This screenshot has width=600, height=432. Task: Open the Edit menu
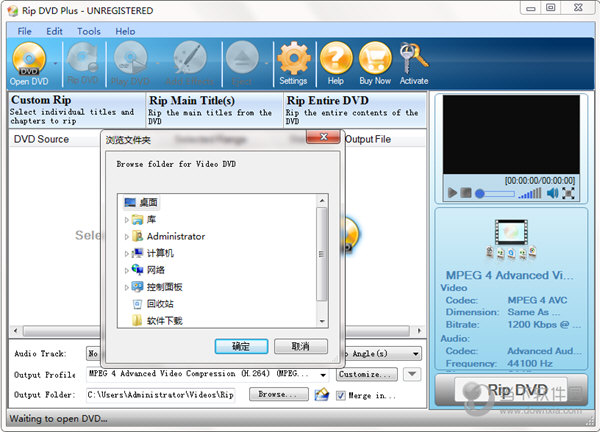pyautogui.click(x=54, y=31)
